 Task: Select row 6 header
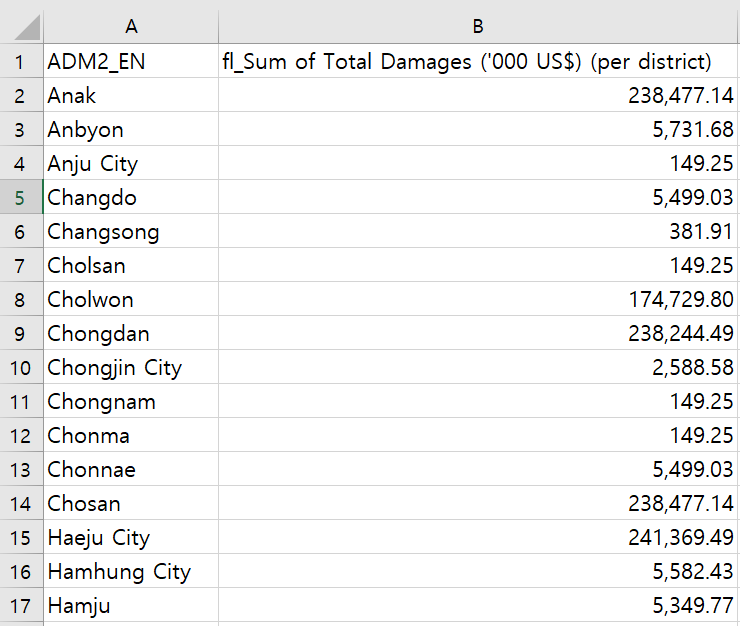point(21,231)
